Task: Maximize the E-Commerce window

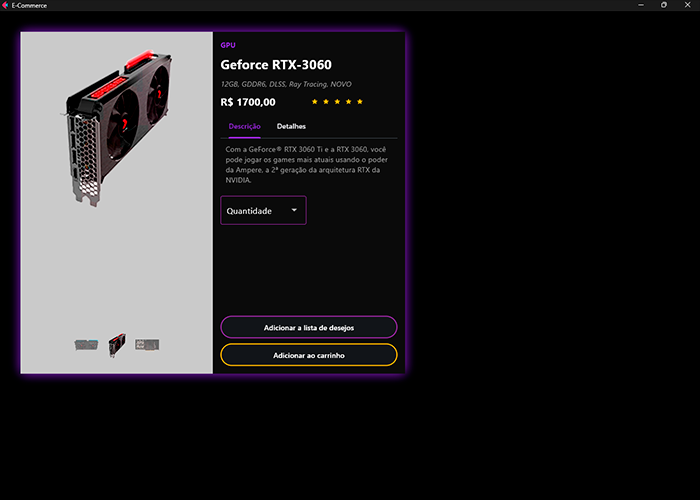Action: [x=664, y=5]
